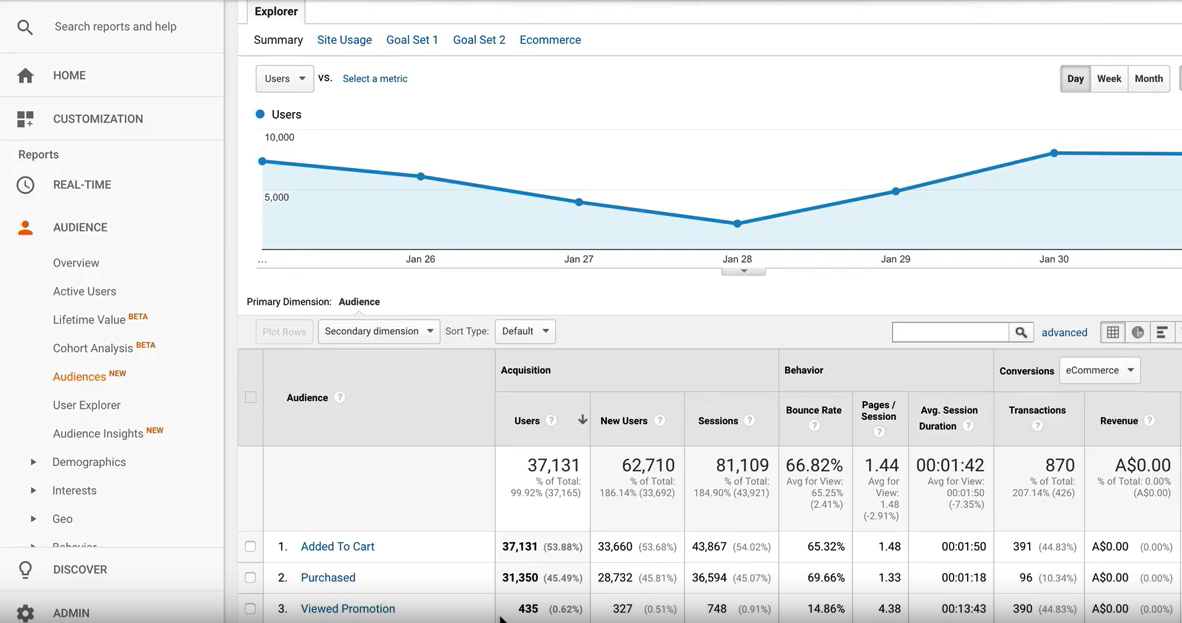Open the Active Users report
Image resolution: width=1182 pixels, height=623 pixels.
84,292
